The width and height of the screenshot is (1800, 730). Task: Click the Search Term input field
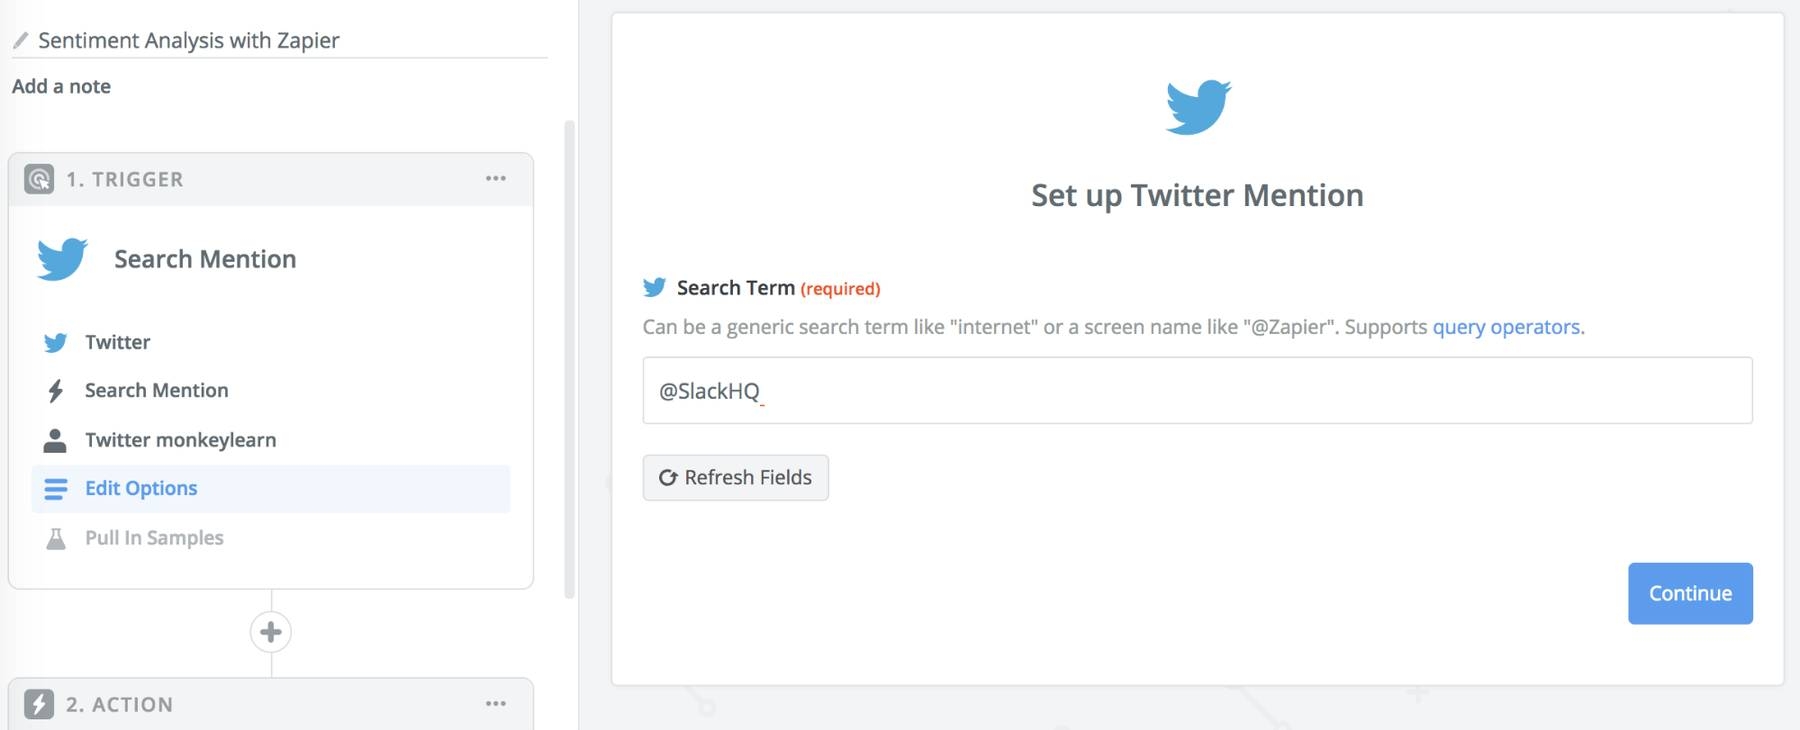point(1196,391)
